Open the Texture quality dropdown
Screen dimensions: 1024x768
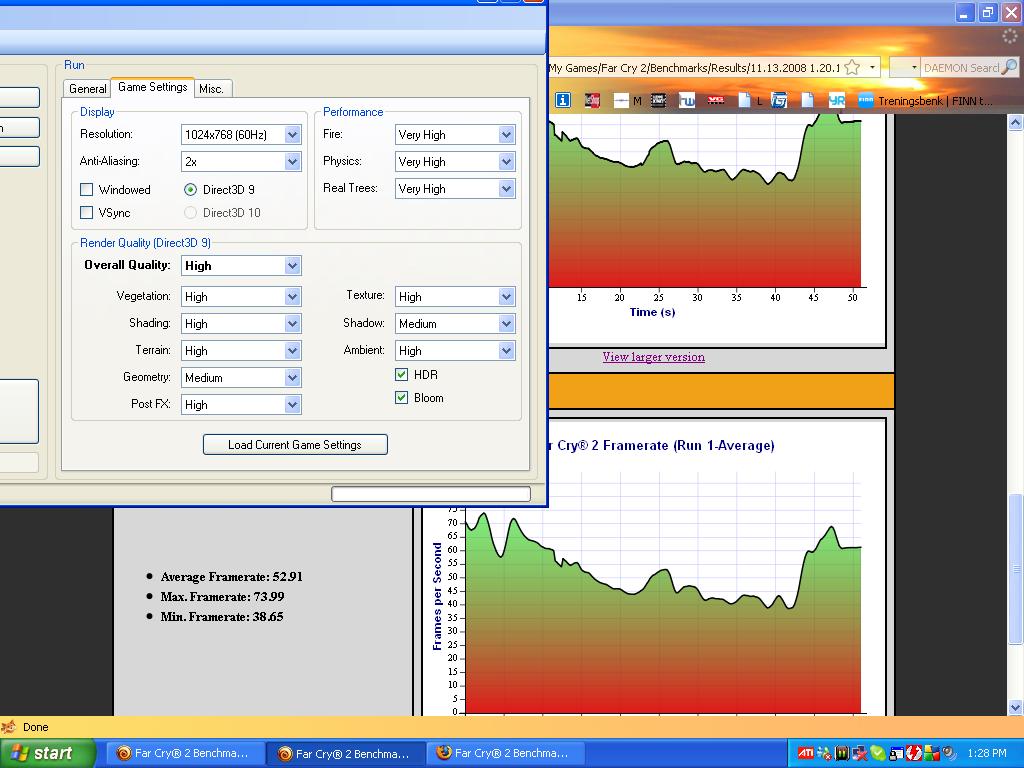coord(455,296)
